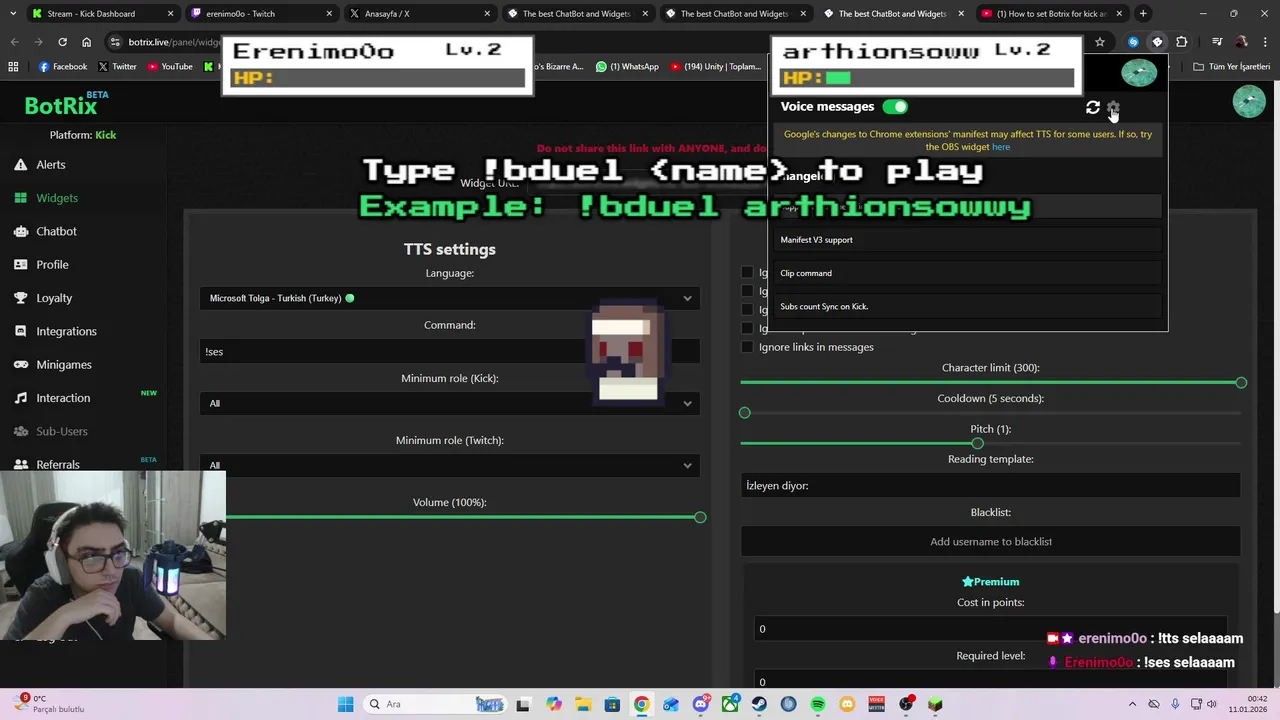Open the Facebook bookmark
Viewport: 1280px width, 720px height.
[x=63, y=67]
